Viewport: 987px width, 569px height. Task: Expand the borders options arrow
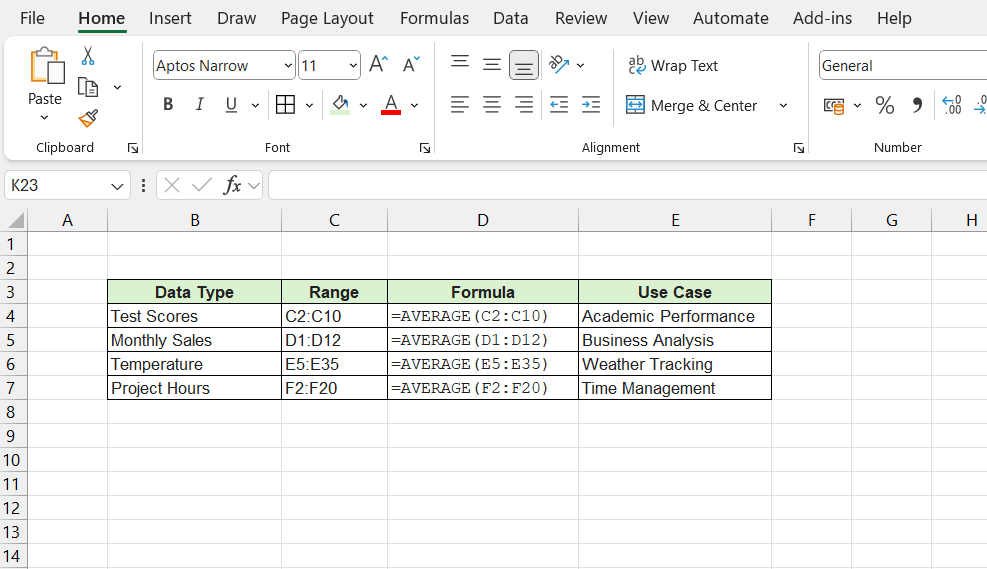click(x=309, y=105)
